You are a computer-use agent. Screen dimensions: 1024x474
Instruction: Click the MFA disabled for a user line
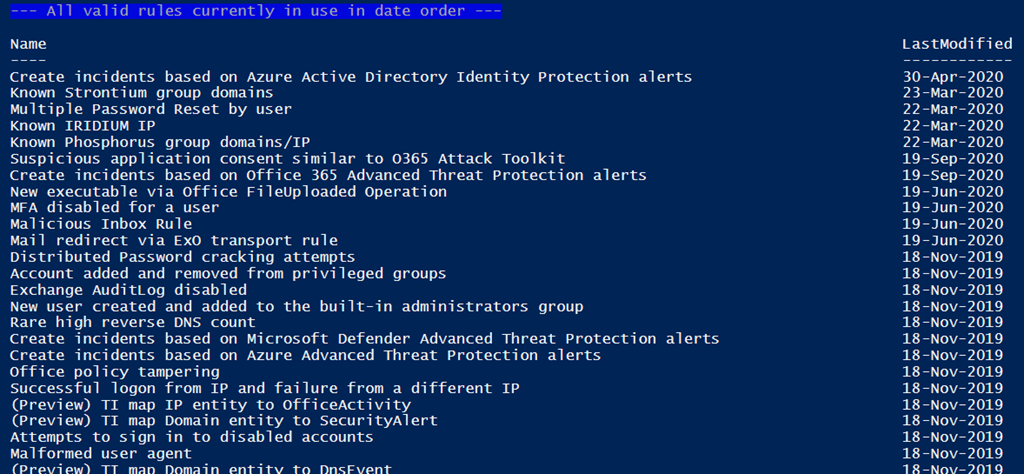coord(114,207)
